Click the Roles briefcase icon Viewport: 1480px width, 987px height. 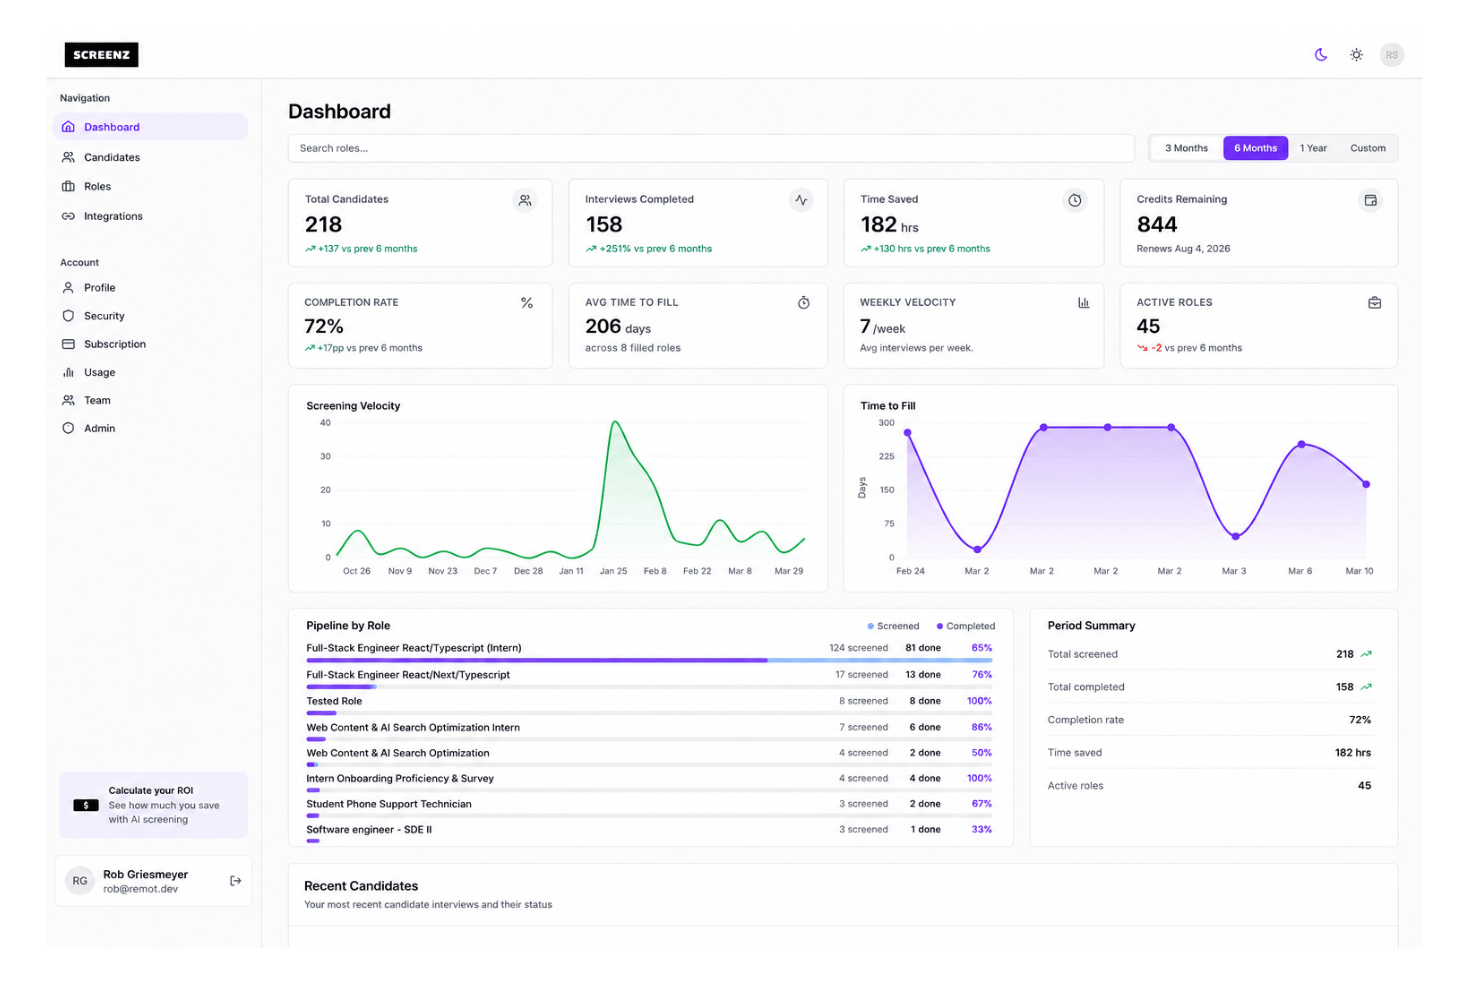tap(68, 186)
